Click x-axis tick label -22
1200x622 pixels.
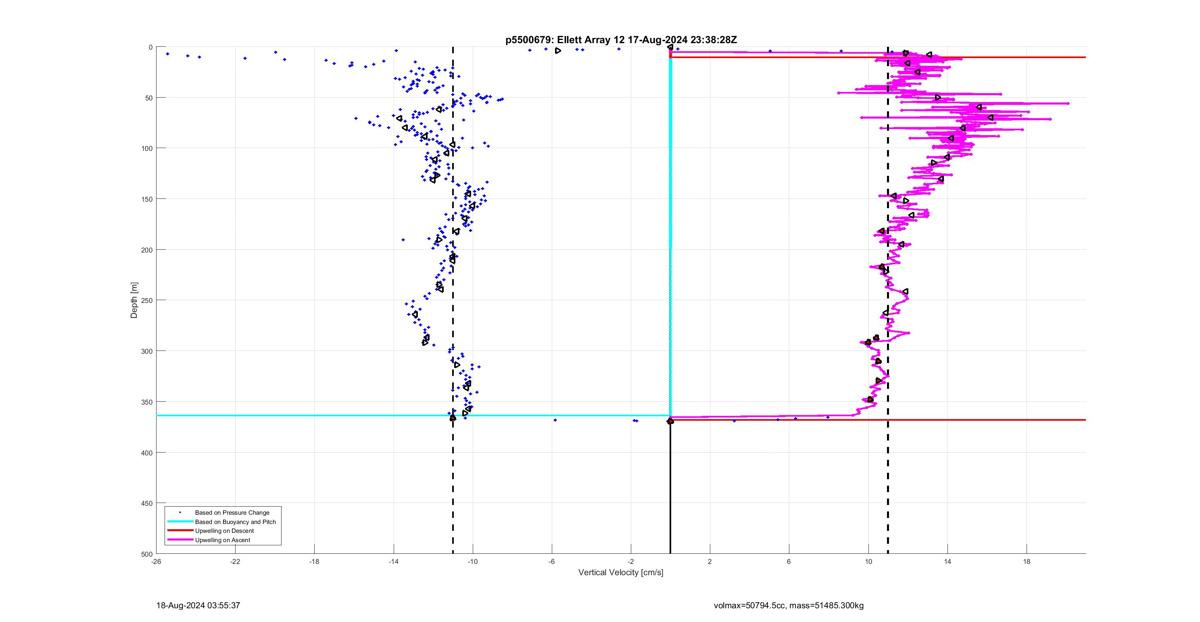235,562
